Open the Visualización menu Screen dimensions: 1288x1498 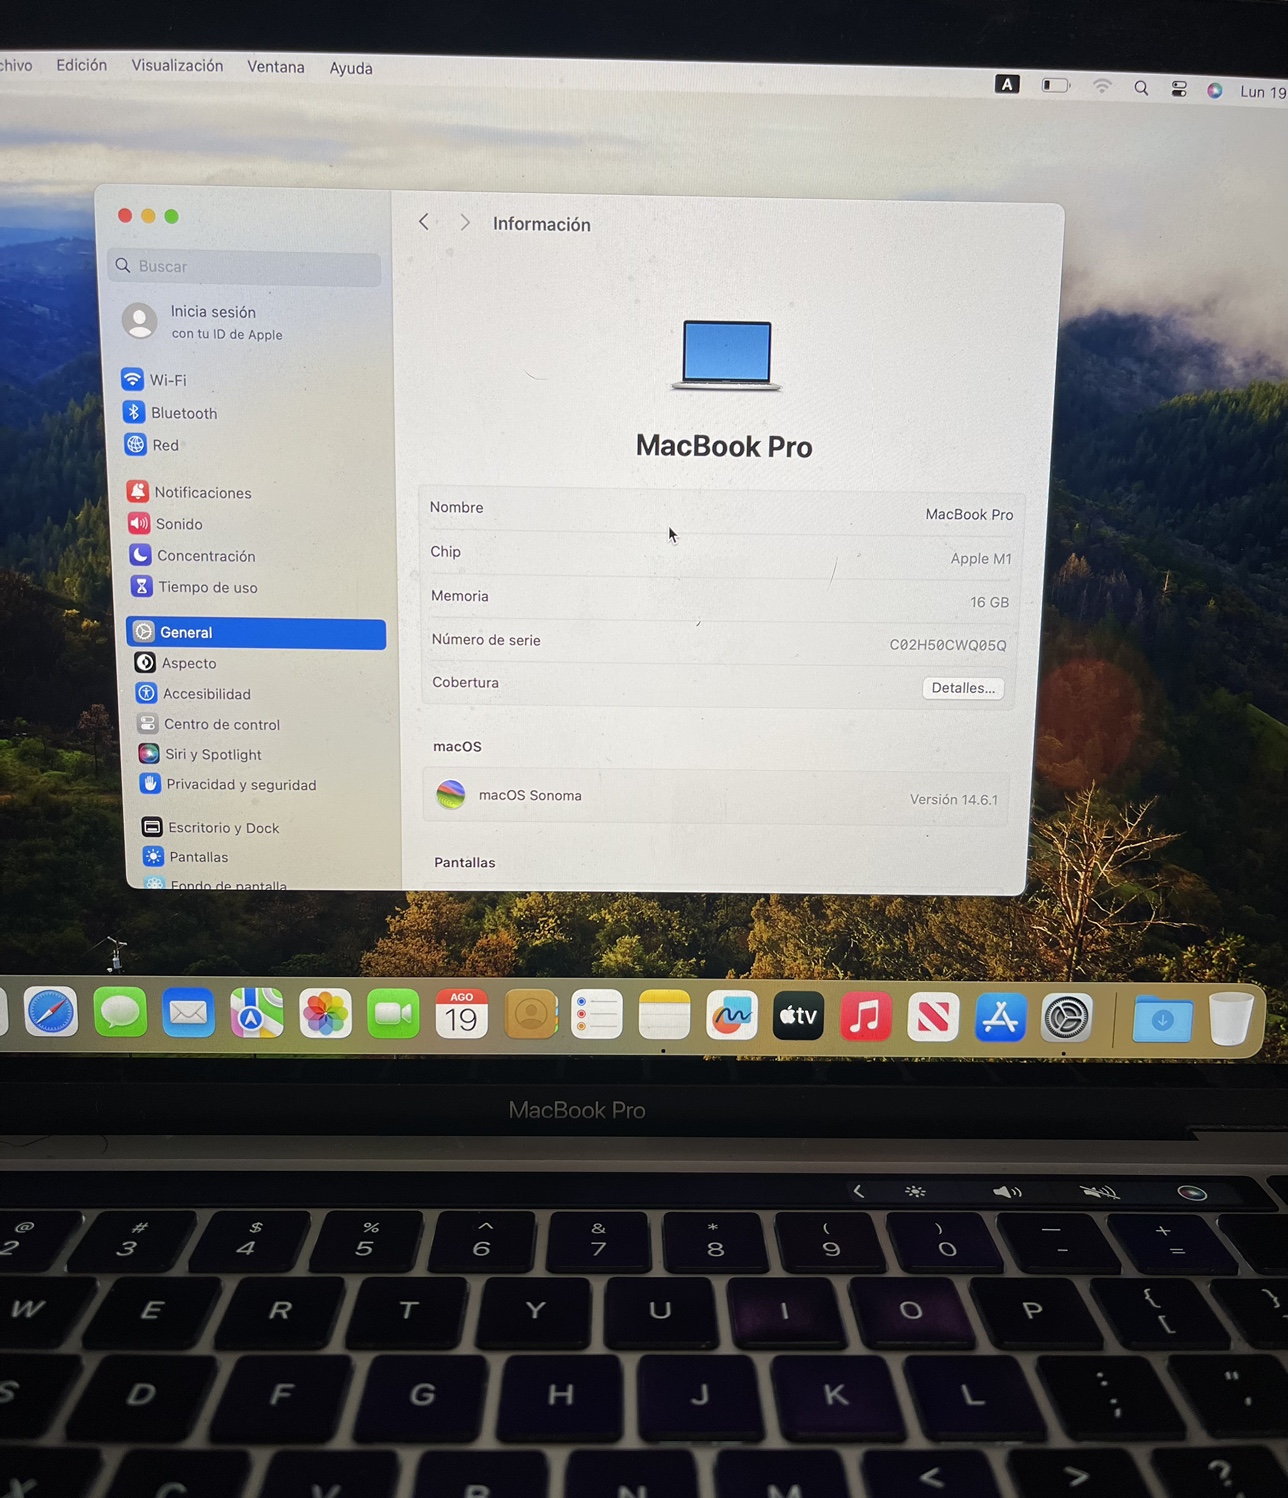(x=177, y=66)
